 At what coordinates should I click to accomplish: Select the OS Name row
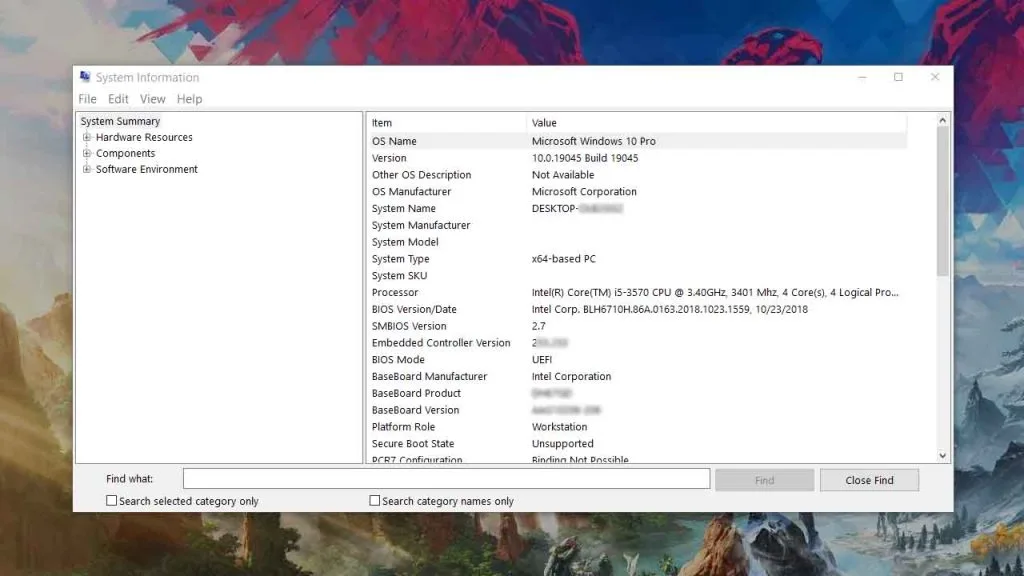click(x=639, y=141)
